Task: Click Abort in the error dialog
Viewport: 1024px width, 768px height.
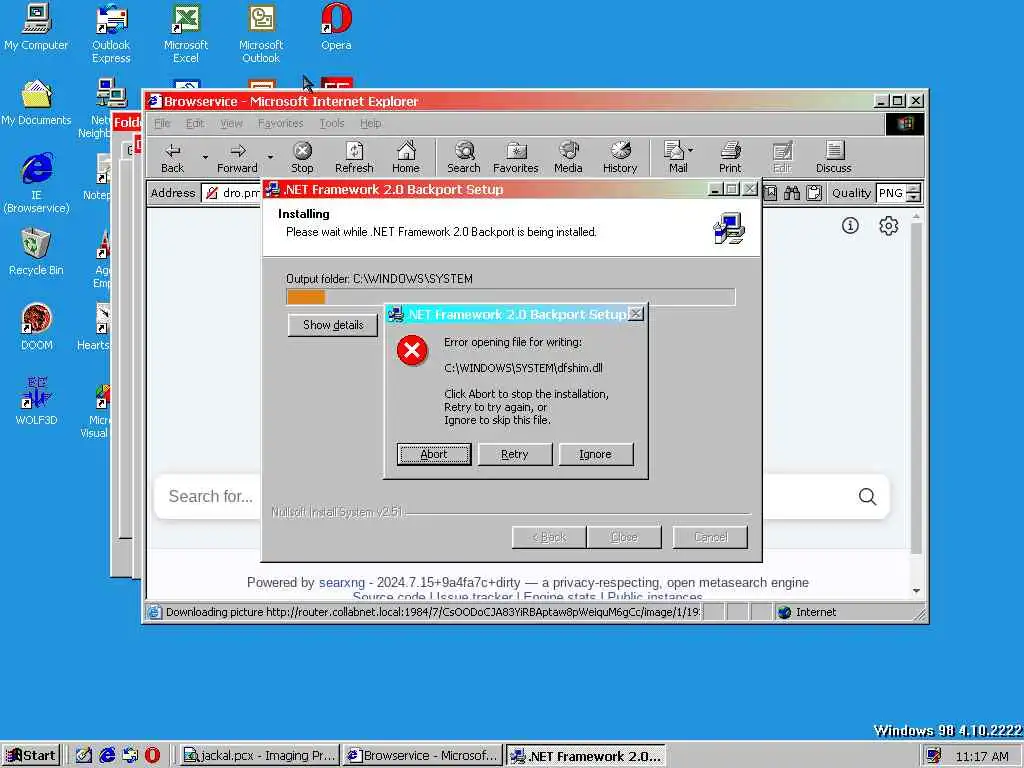Action: coord(434,455)
